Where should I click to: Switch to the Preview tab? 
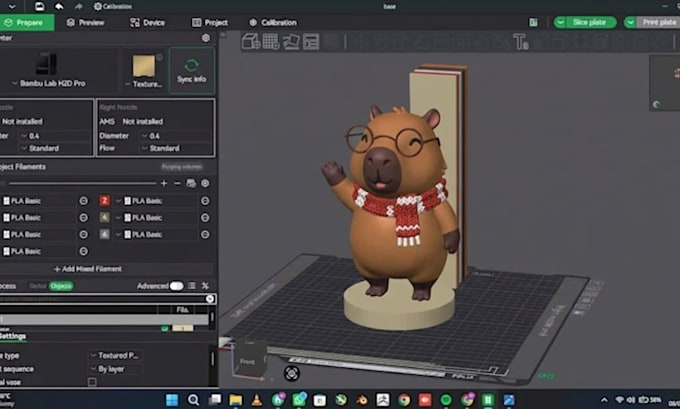(86, 23)
